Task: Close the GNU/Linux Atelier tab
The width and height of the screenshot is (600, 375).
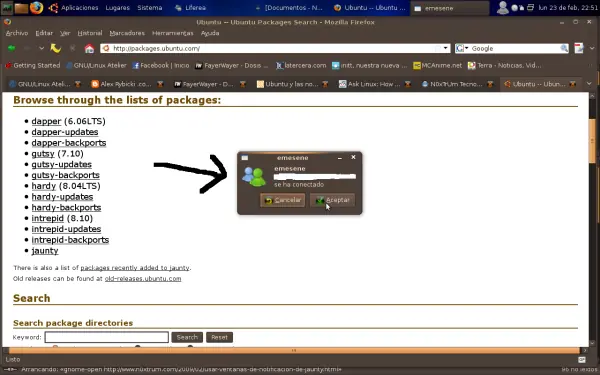Action: [78, 84]
